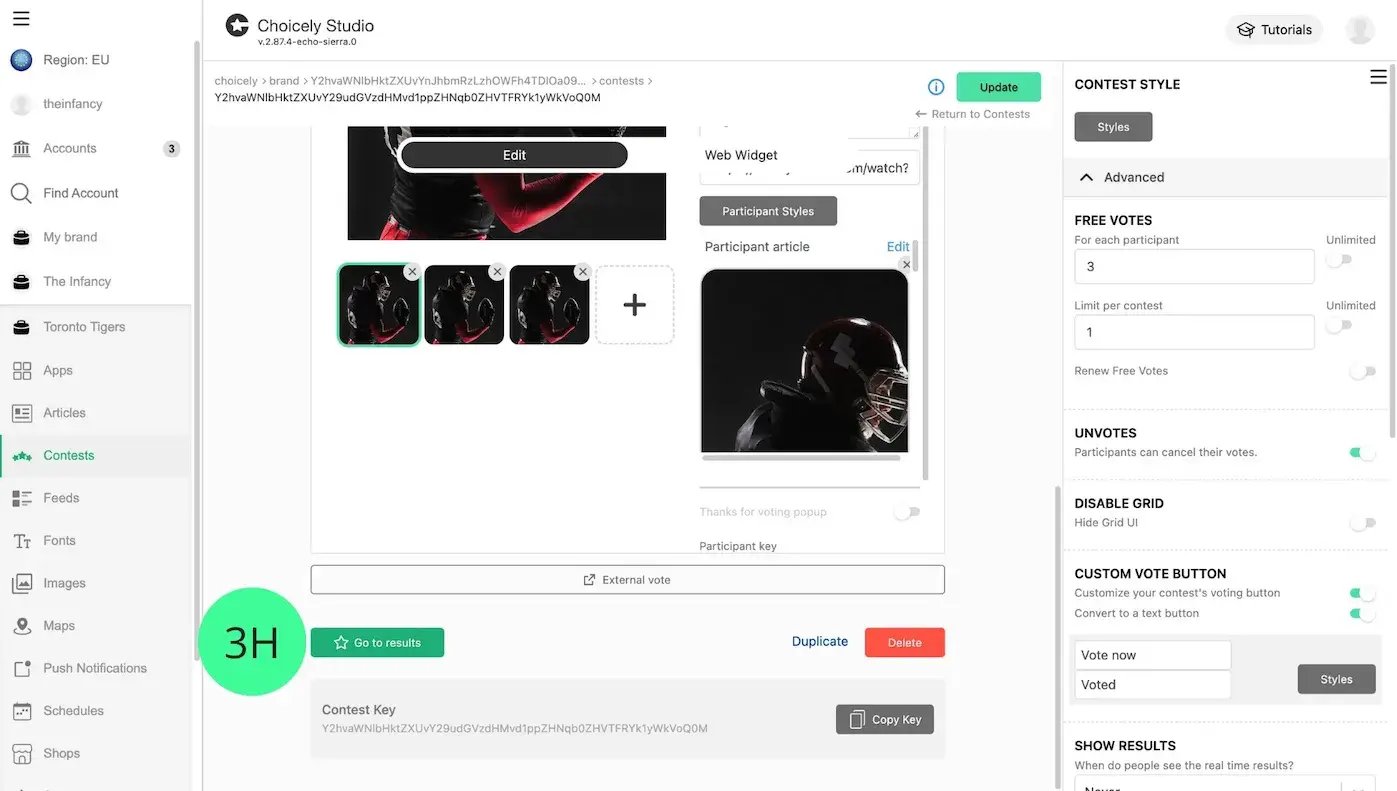Click the Contests stars icon

22,456
